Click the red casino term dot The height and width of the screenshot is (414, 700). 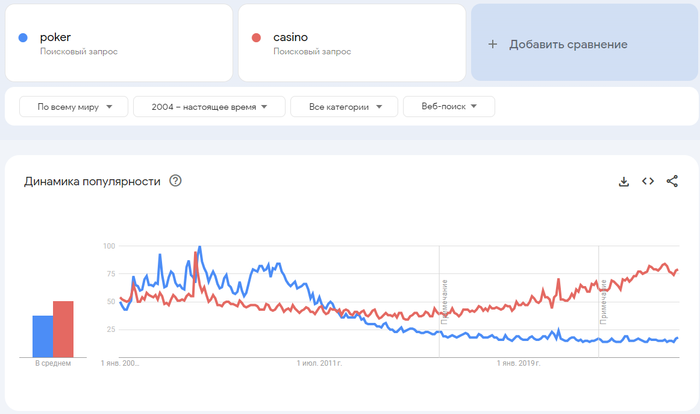click(x=256, y=38)
